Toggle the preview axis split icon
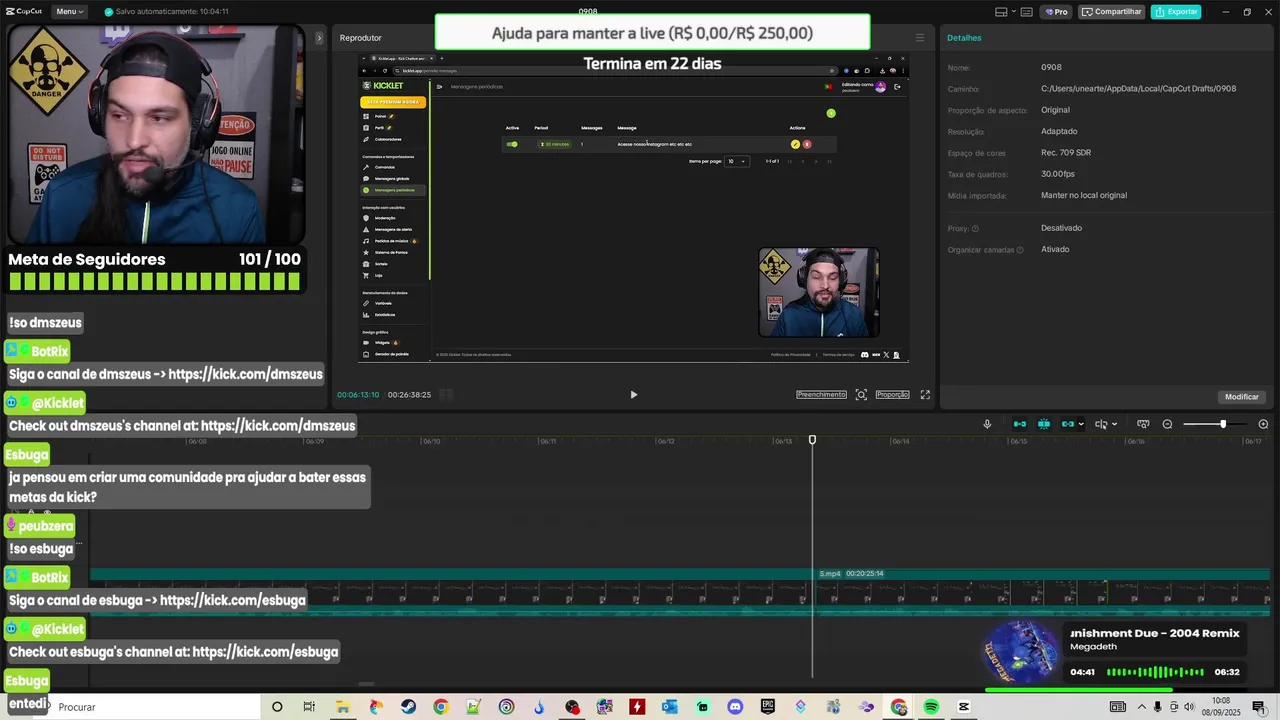The width and height of the screenshot is (1280, 720). coord(1101,424)
